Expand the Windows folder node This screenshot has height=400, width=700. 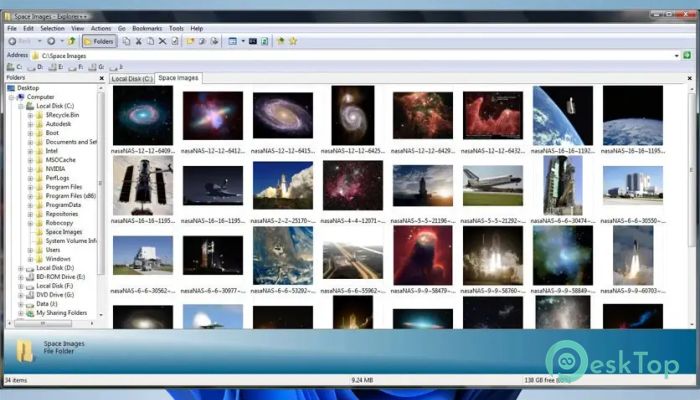point(30,259)
